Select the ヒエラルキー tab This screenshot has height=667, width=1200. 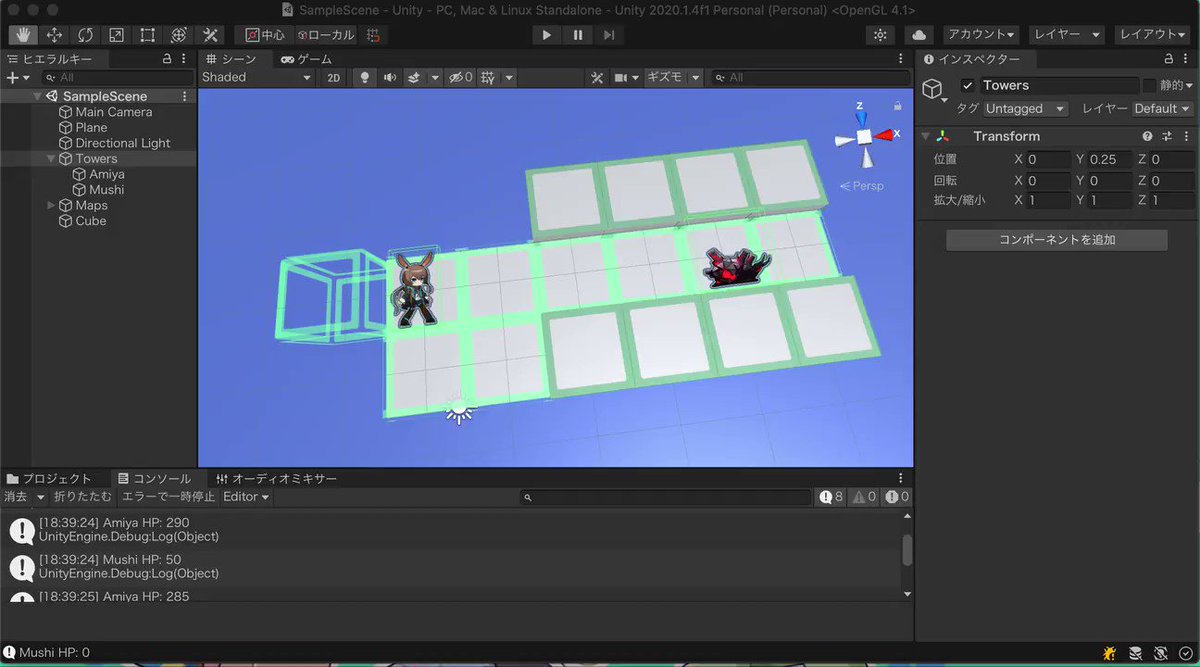tap(49, 59)
